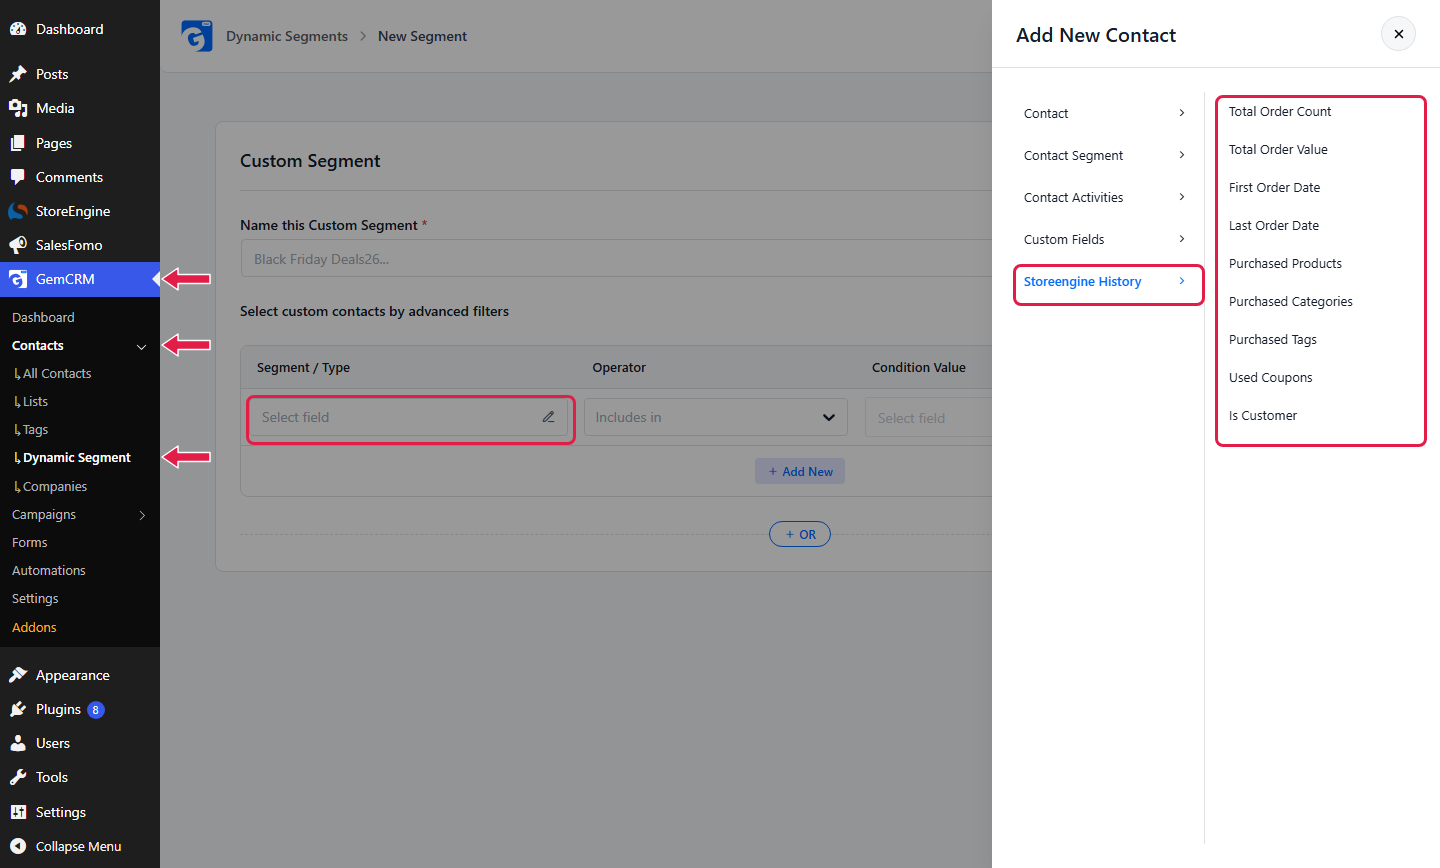Click the Collapse Menu arrow icon
Image resolution: width=1440 pixels, height=868 pixels.
[17, 846]
